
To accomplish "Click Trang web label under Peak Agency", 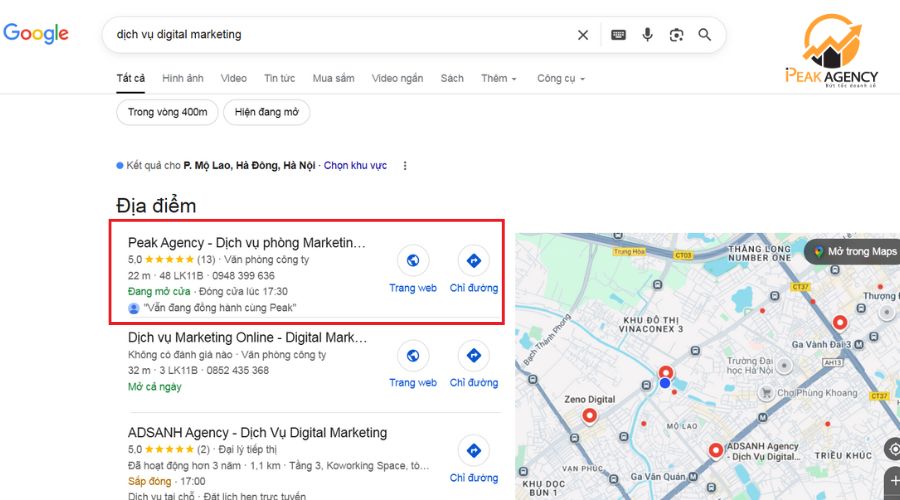I will 413,288.
